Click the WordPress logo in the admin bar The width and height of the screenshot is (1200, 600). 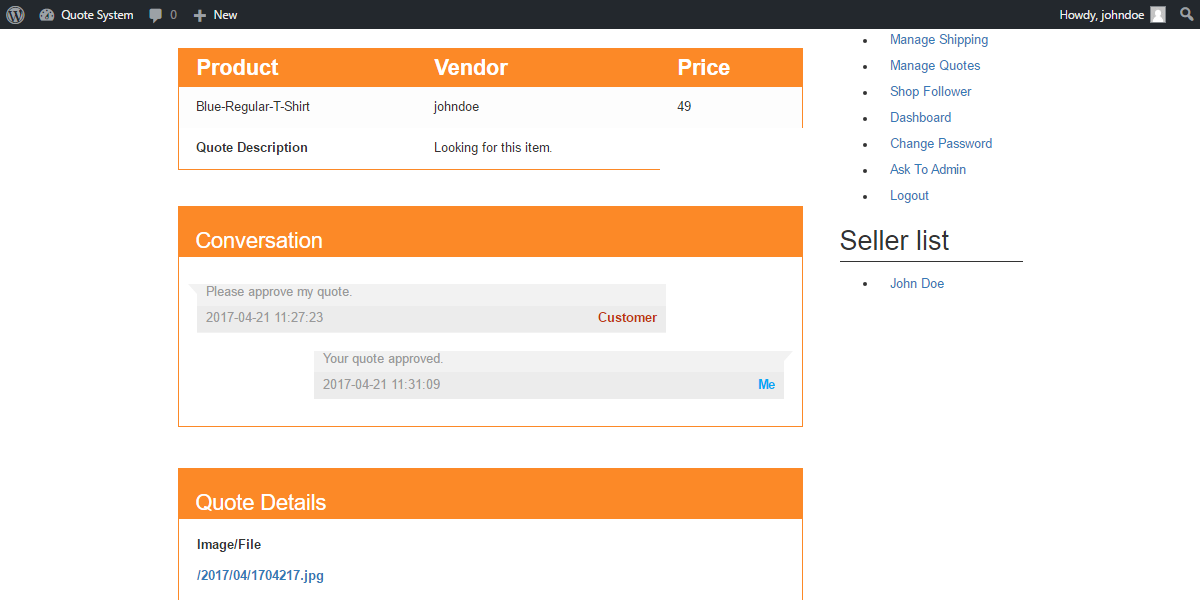tap(14, 14)
